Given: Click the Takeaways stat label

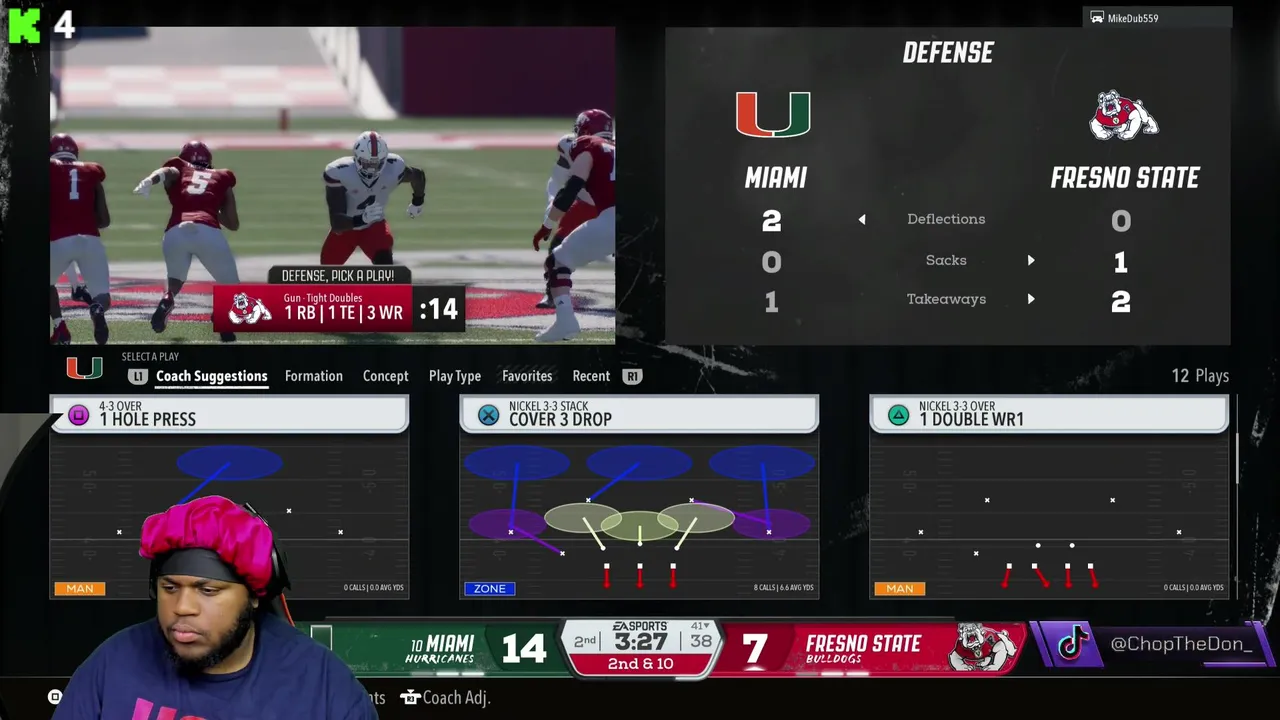Looking at the screenshot, I should tap(946, 299).
